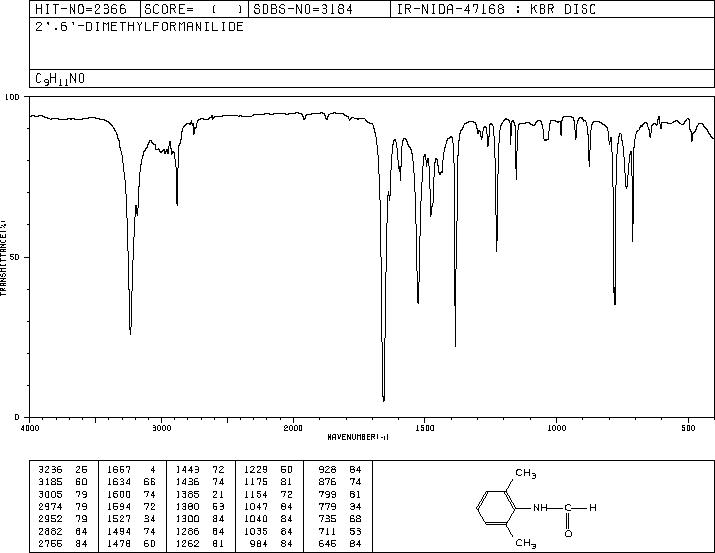The image size is (715, 553).
Task: Click the 1527 wavenumber in peak table
Action: (x=119, y=519)
